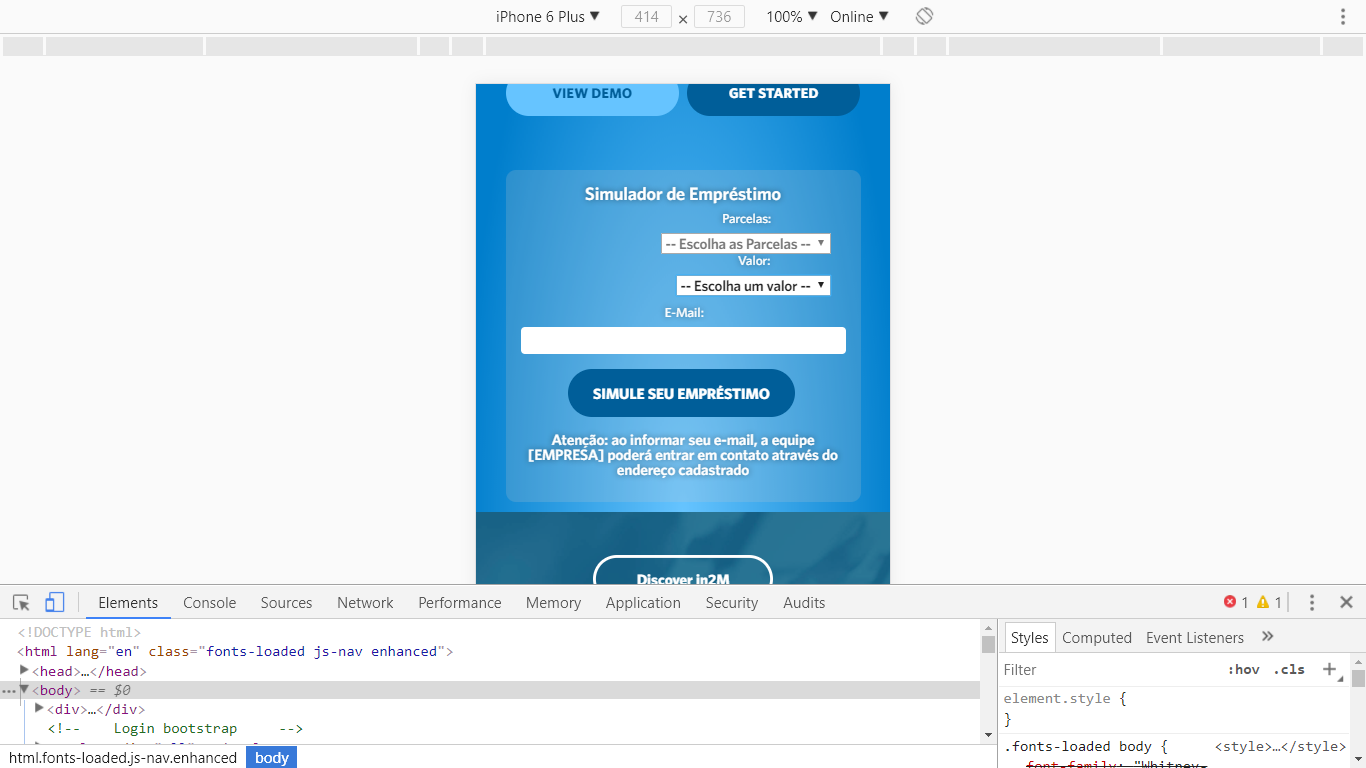Open iPhone 6 Plus device dropdown
Image resolution: width=1366 pixels, height=768 pixels.
[x=548, y=16]
